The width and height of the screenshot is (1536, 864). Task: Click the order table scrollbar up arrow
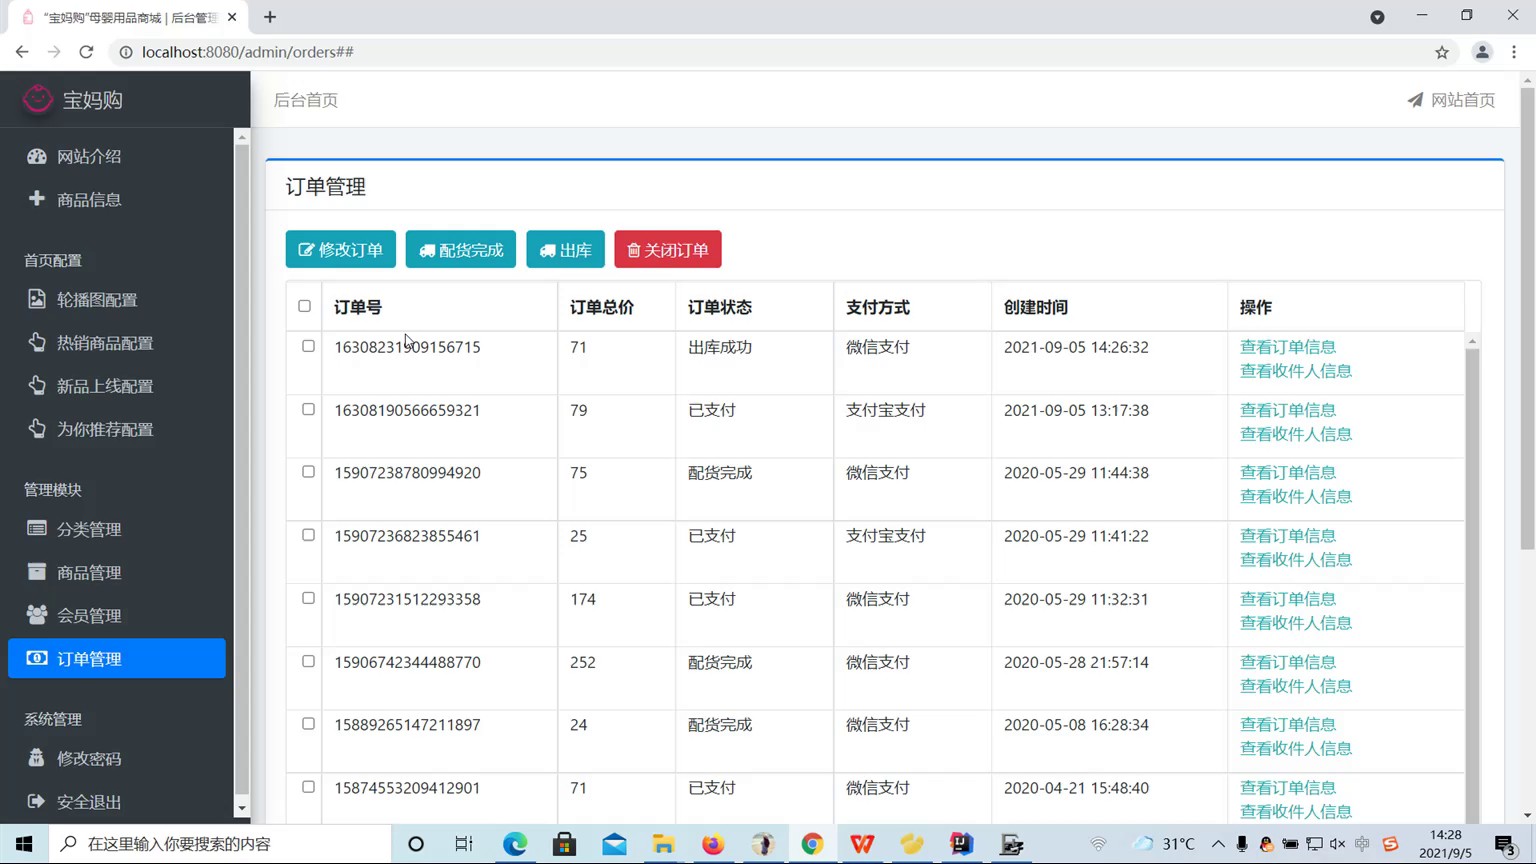(x=1472, y=342)
